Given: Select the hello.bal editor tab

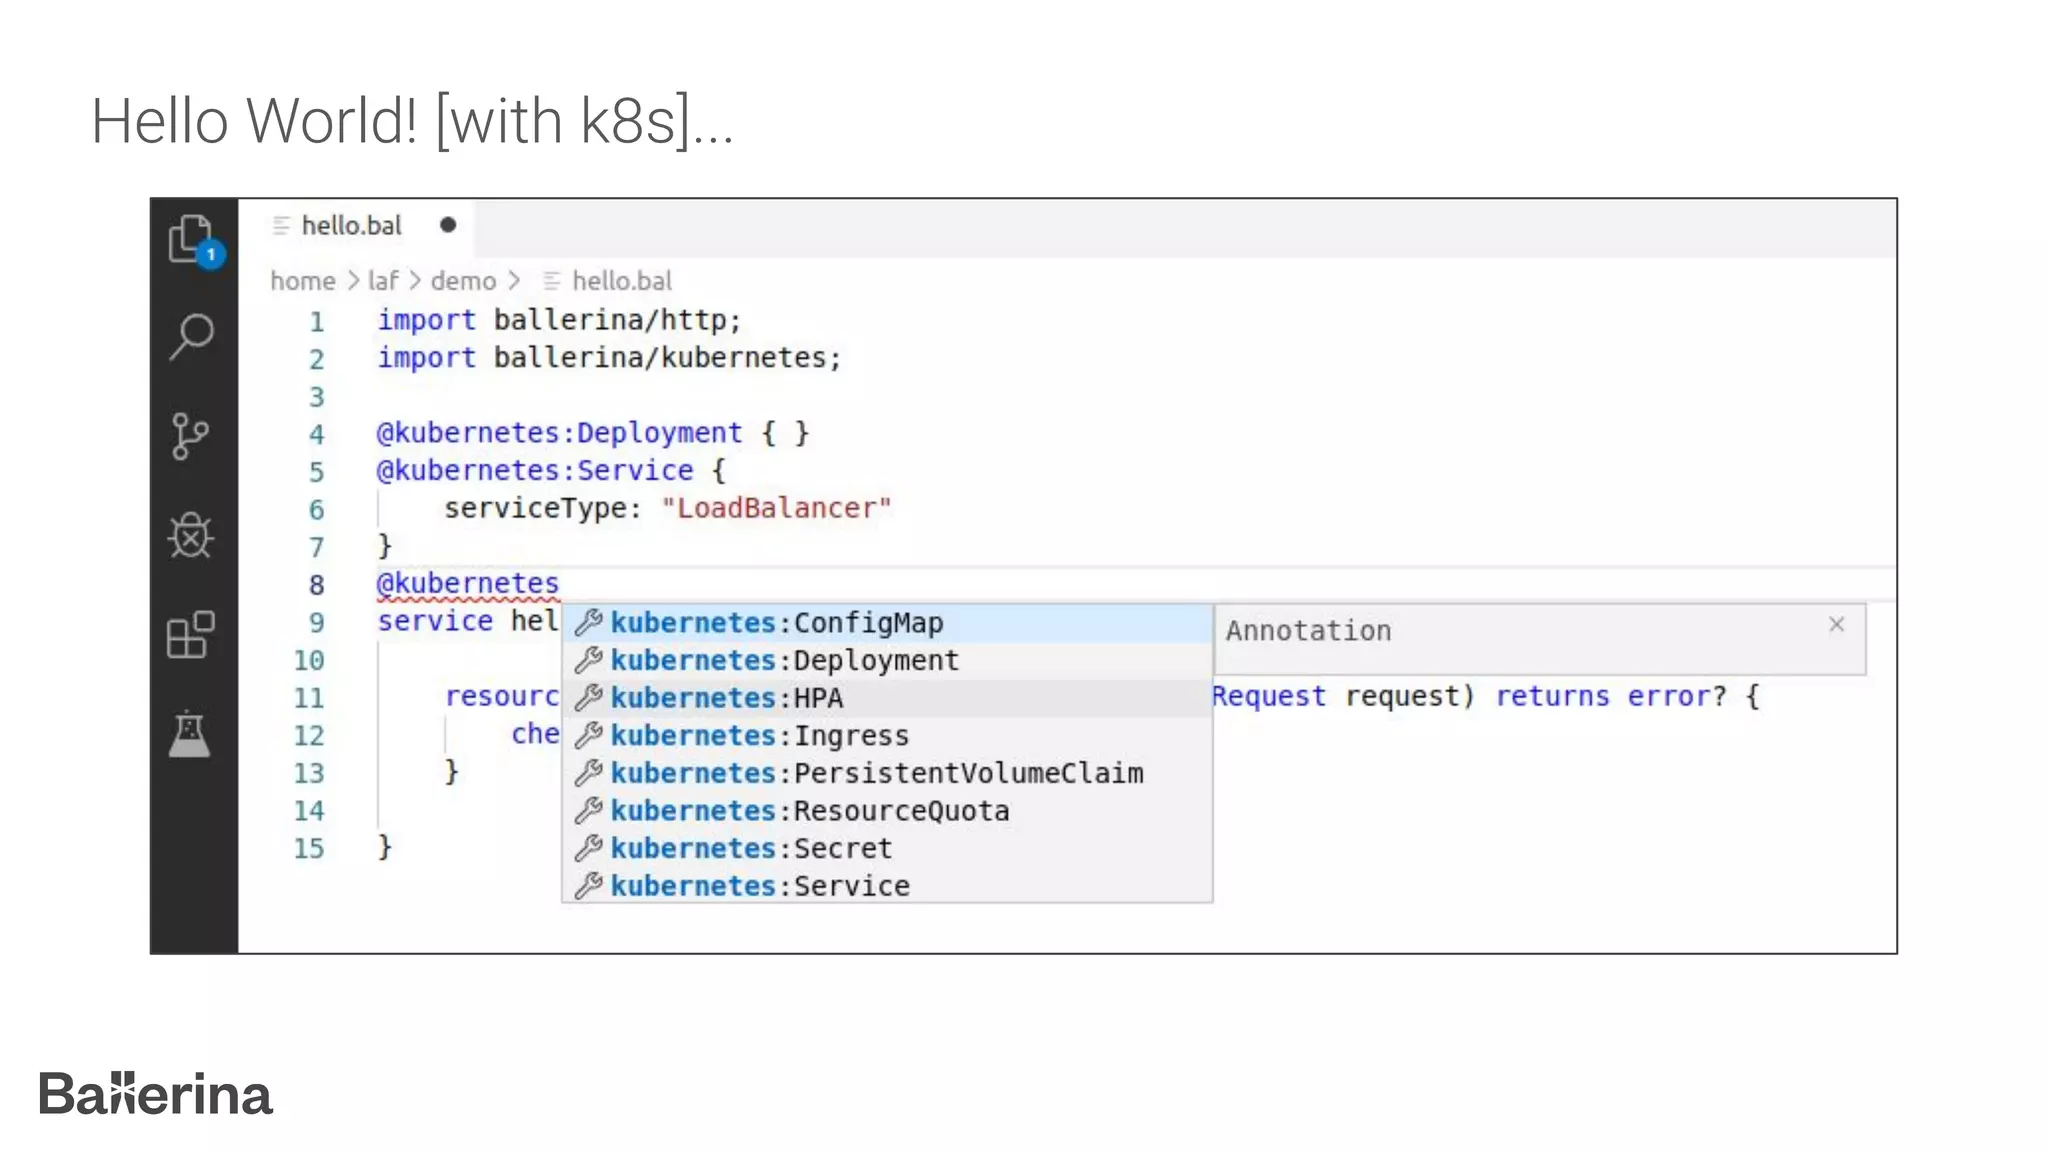Looking at the screenshot, I should pyautogui.click(x=351, y=226).
